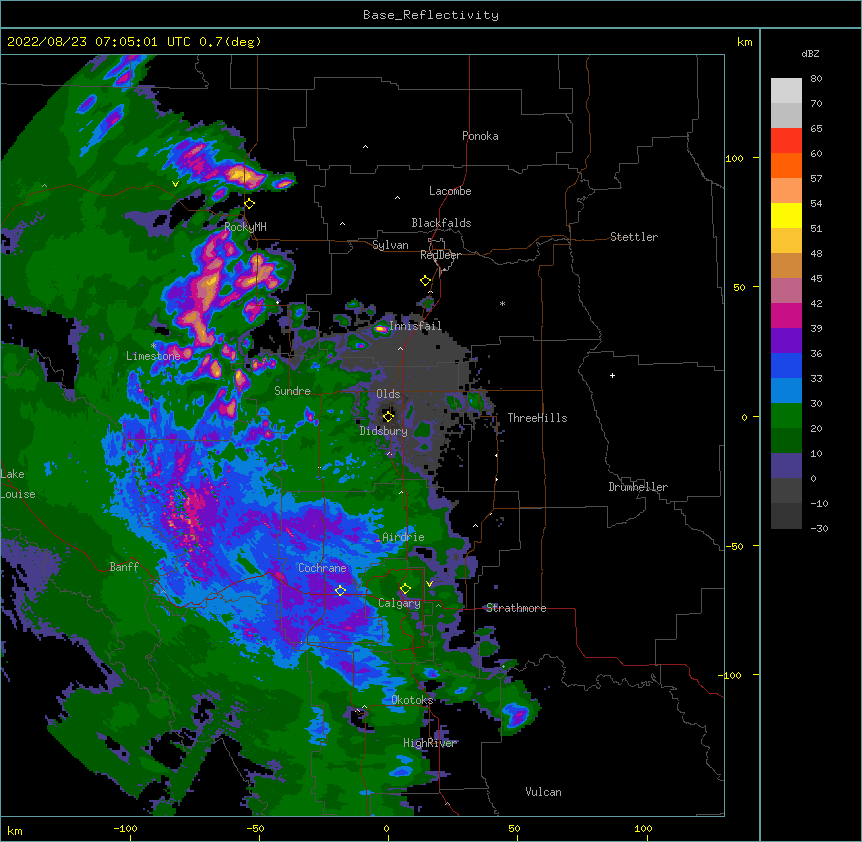
Task: Click the Stettler city label
Action: coord(634,237)
